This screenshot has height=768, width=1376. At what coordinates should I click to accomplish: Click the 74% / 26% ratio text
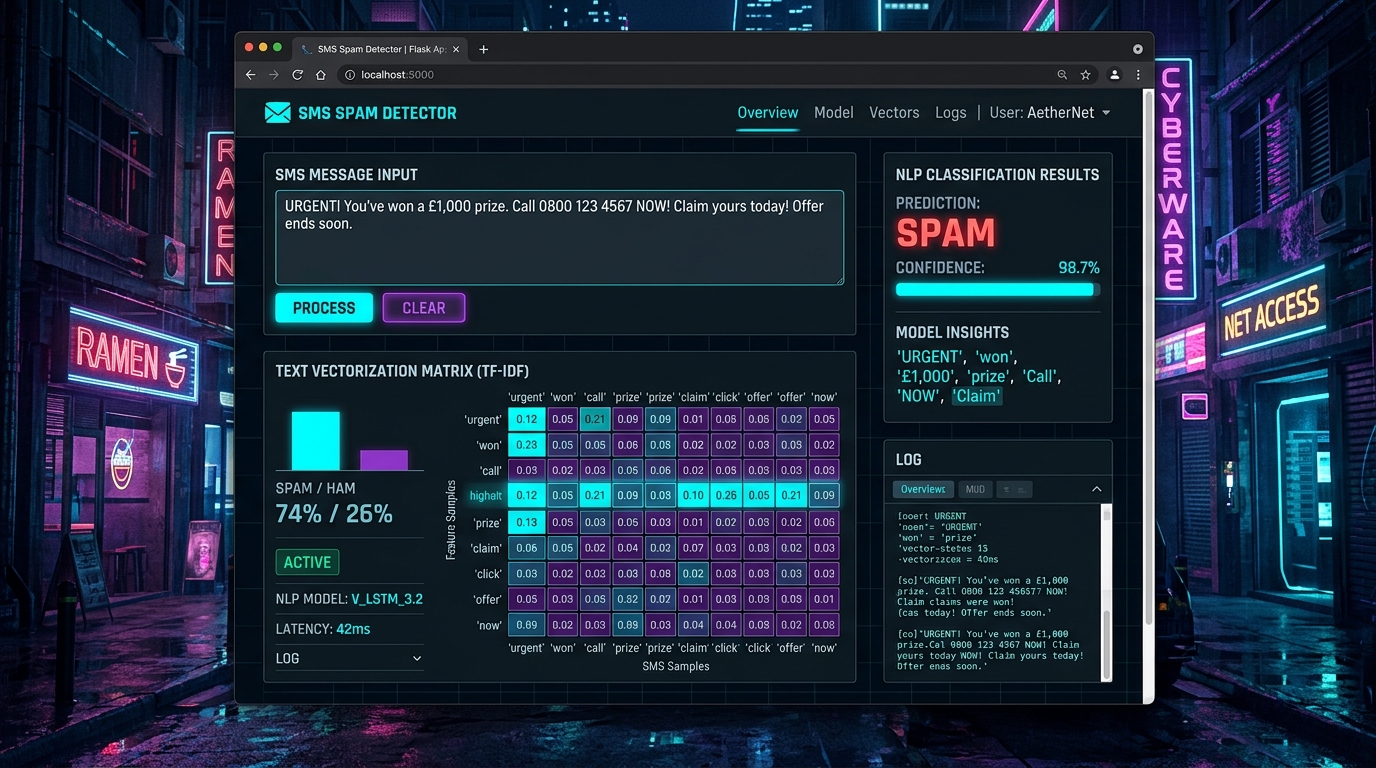tap(334, 514)
